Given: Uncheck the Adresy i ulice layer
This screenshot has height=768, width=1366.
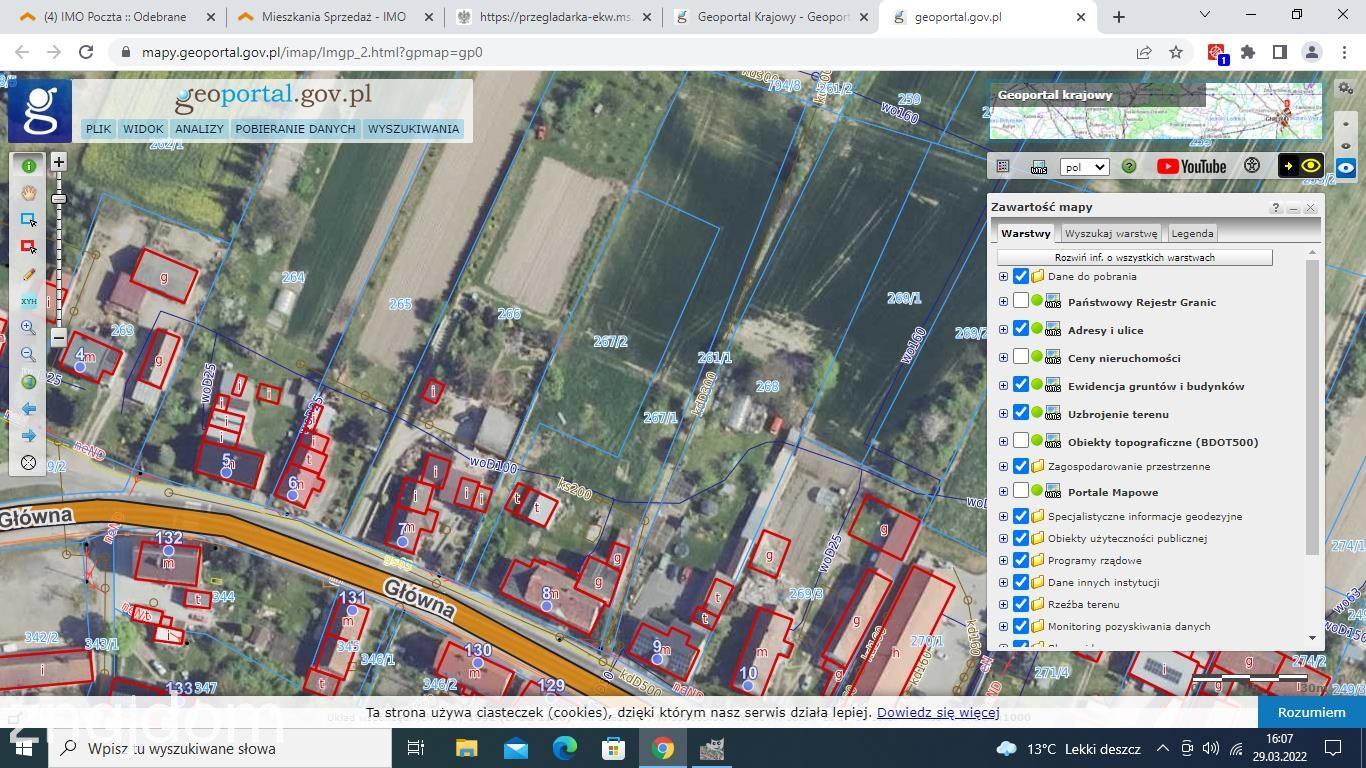Looking at the screenshot, I should tap(1021, 329).
